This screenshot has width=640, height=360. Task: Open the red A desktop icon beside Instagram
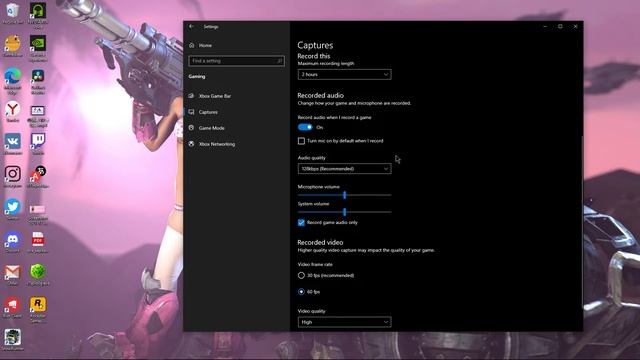click(x=38, y=175)
